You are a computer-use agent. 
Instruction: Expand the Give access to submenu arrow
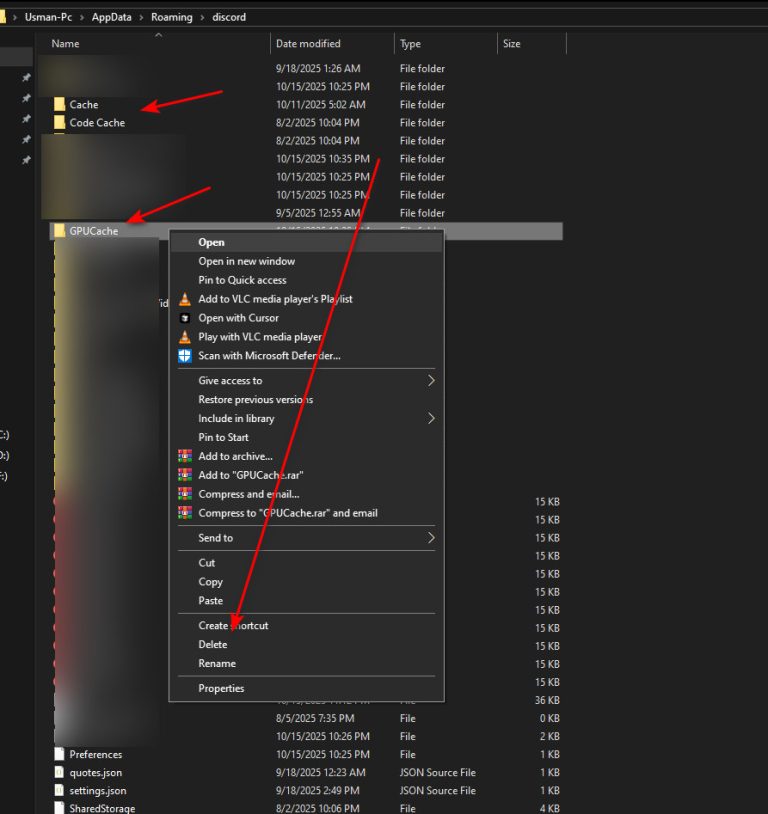[431, 381]
